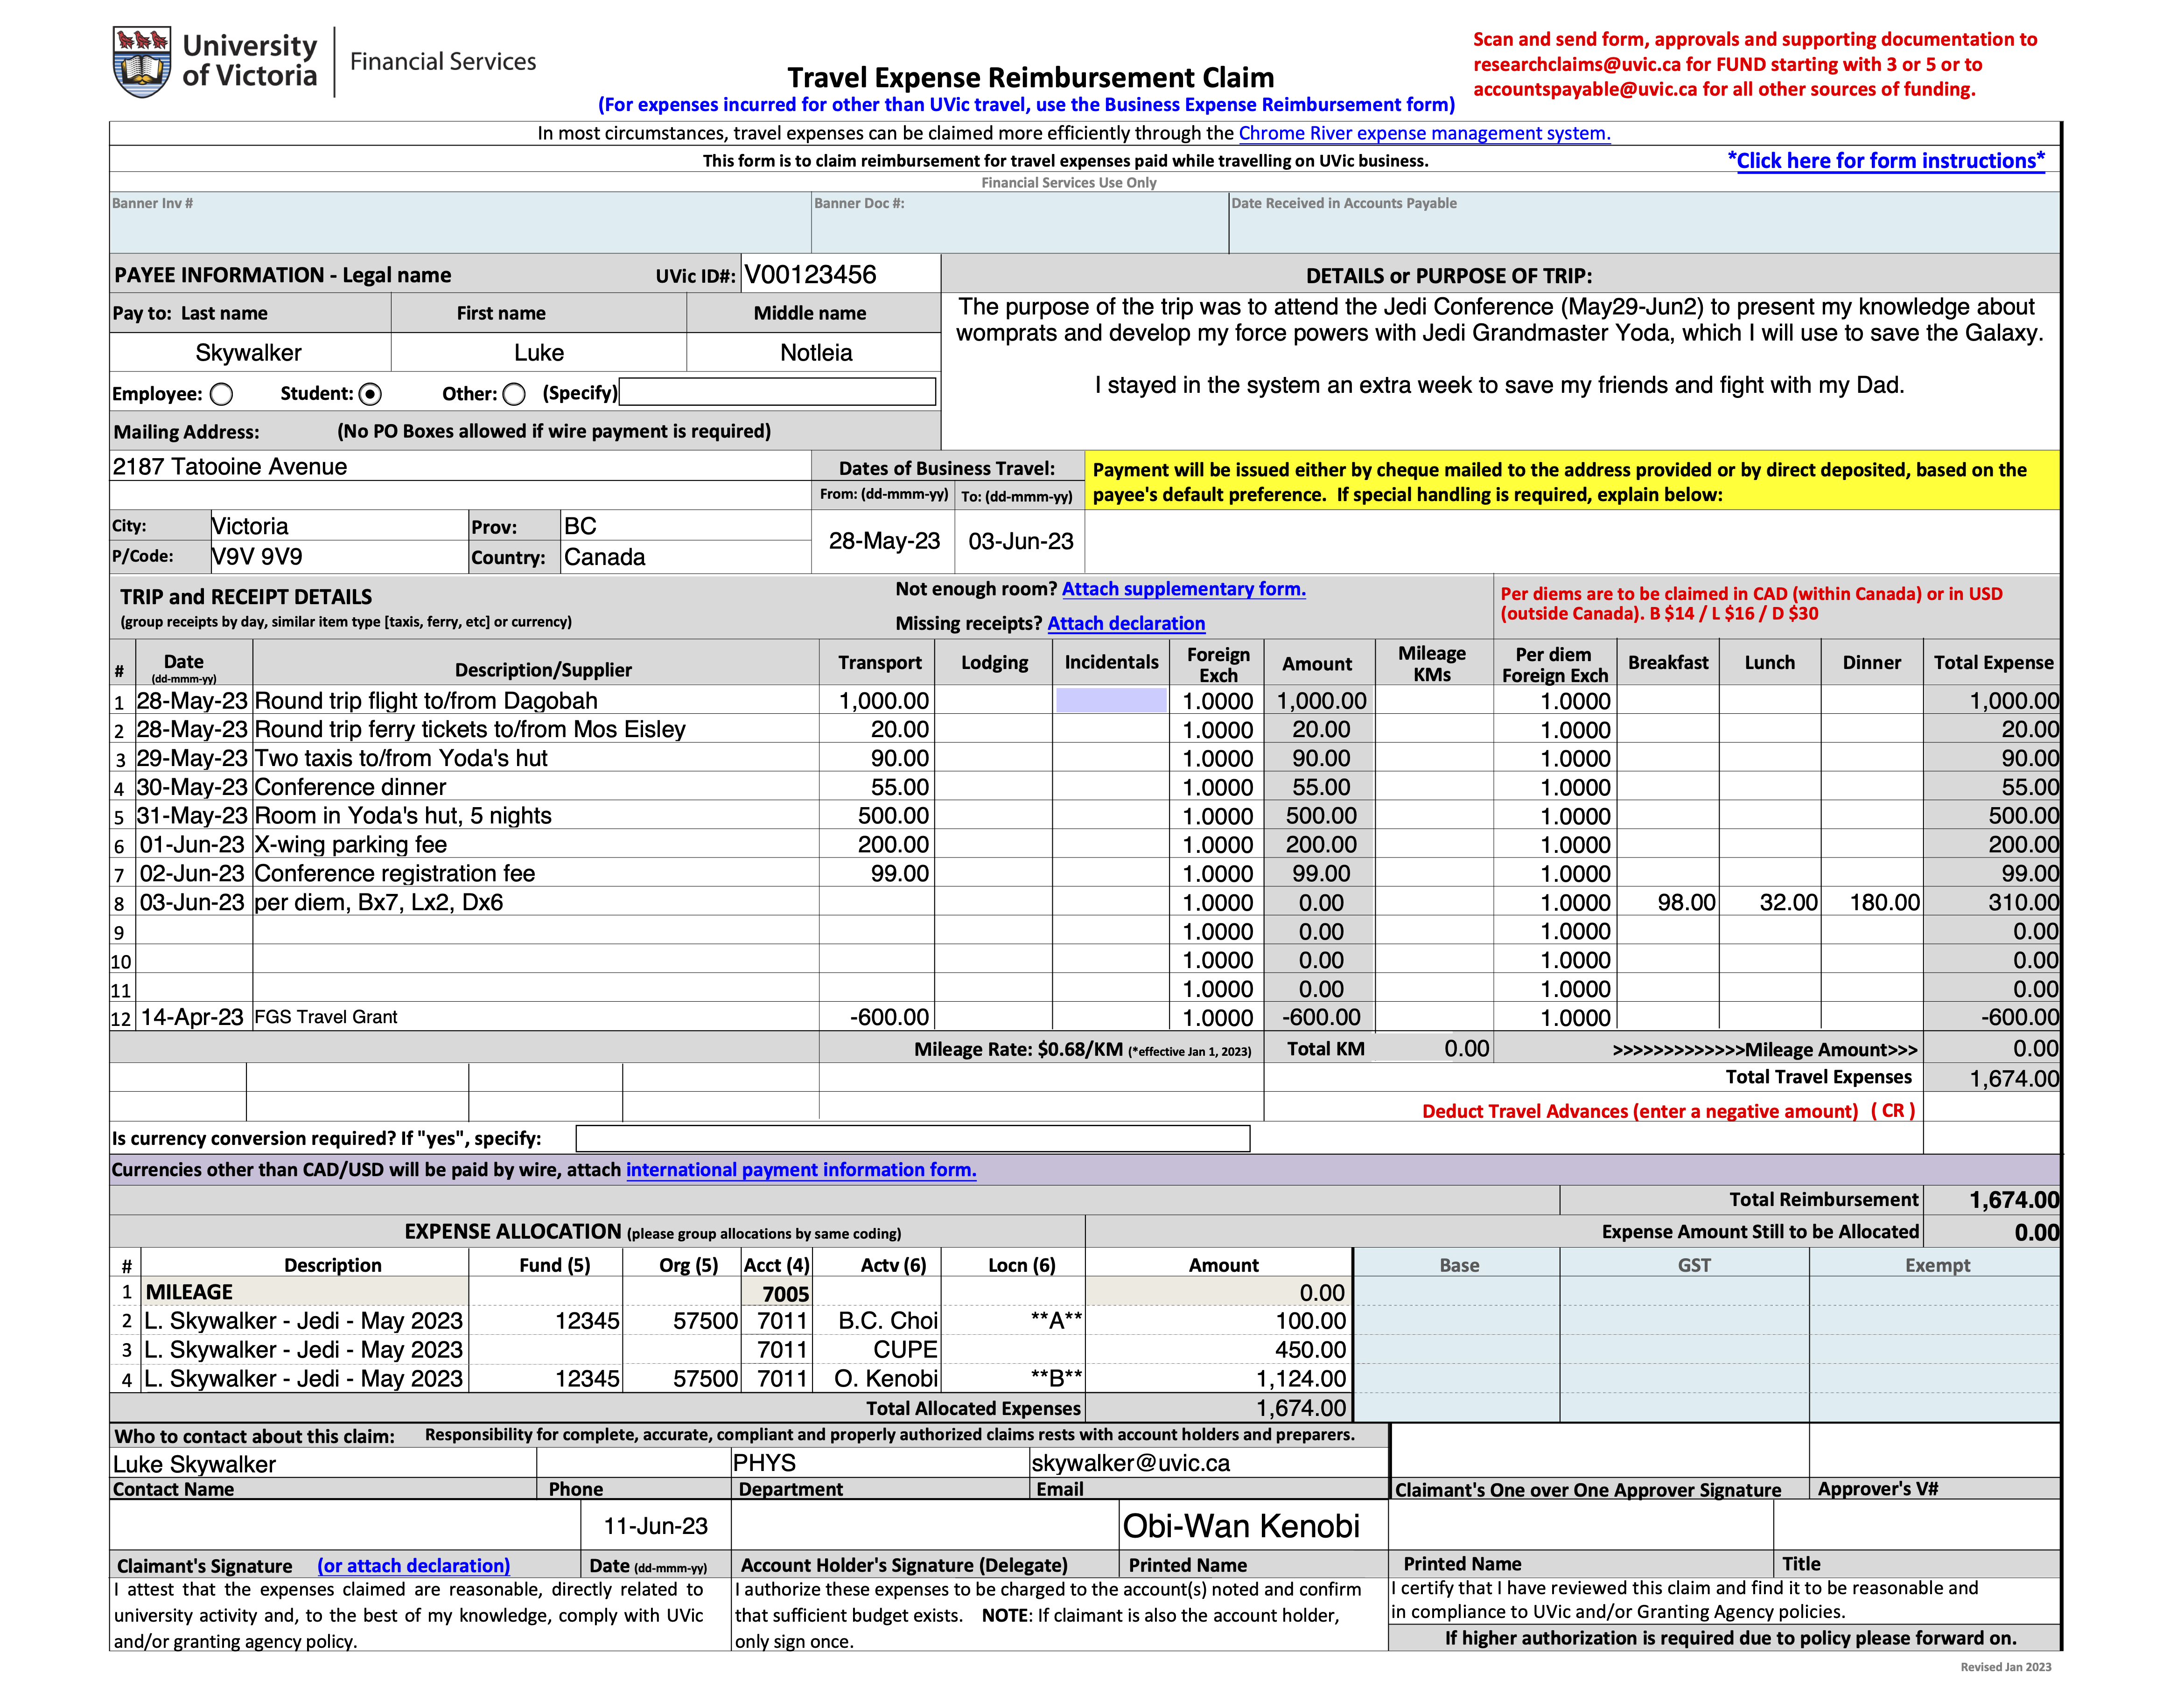Image resolution: width=2184 pixels, height=1687 pixels.
Task: Click the Total Reimbursement value 1,674.00
Action: click(1992, 1200)
